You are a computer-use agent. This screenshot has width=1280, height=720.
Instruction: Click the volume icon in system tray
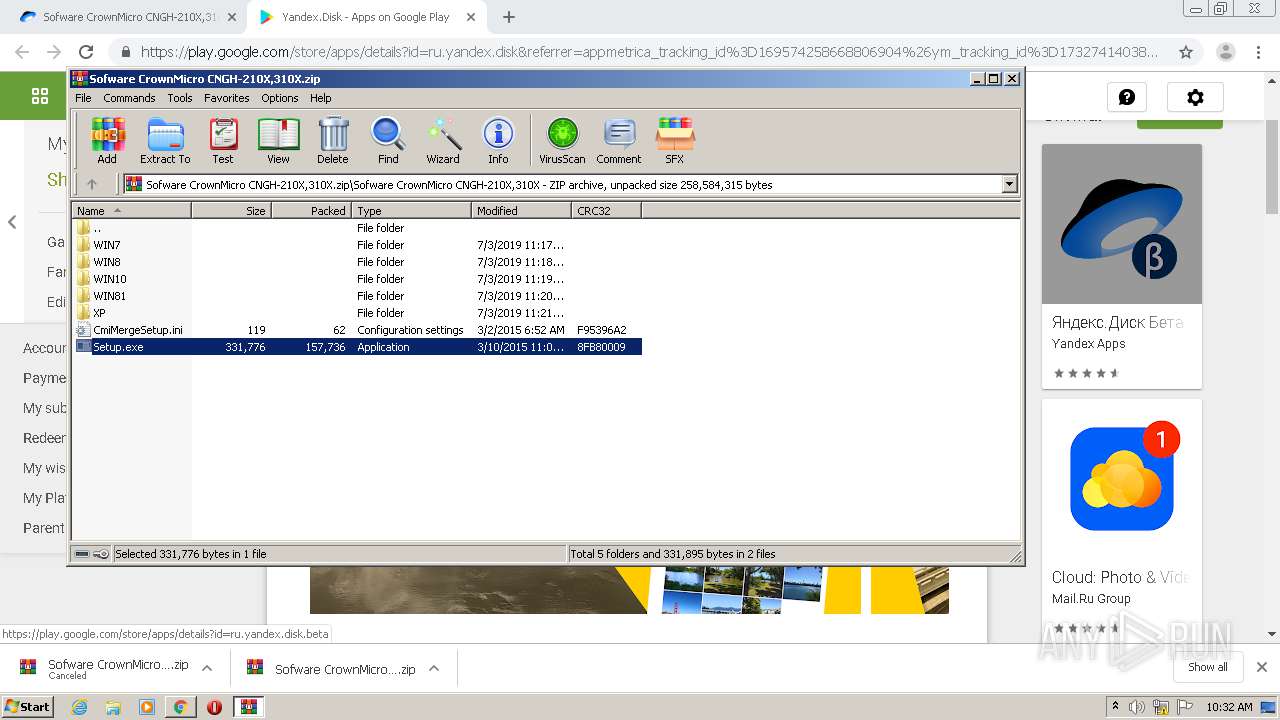point(1136,707)
